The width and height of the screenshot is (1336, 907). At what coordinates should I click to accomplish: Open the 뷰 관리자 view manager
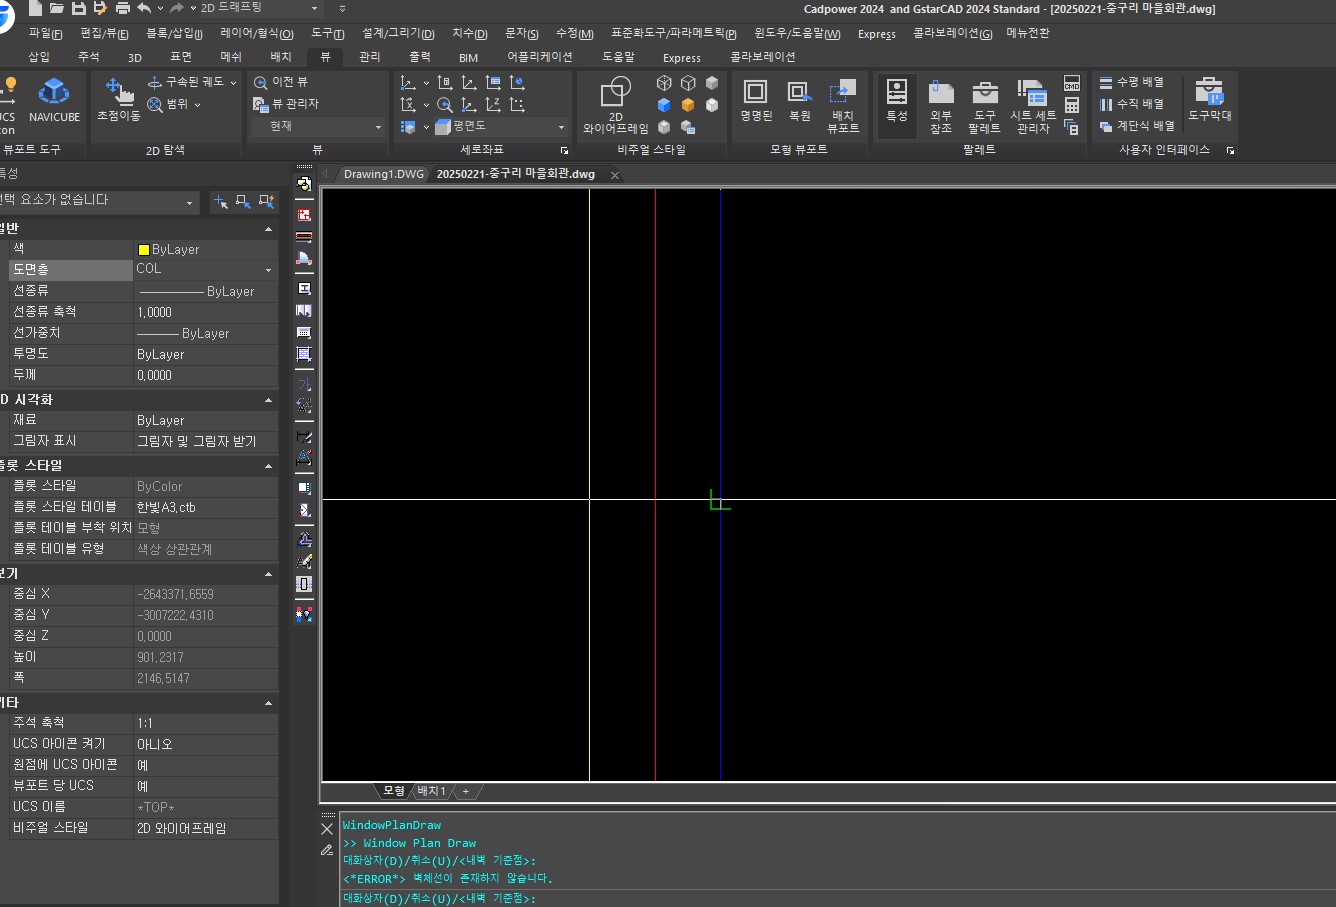tap(286, 104)
